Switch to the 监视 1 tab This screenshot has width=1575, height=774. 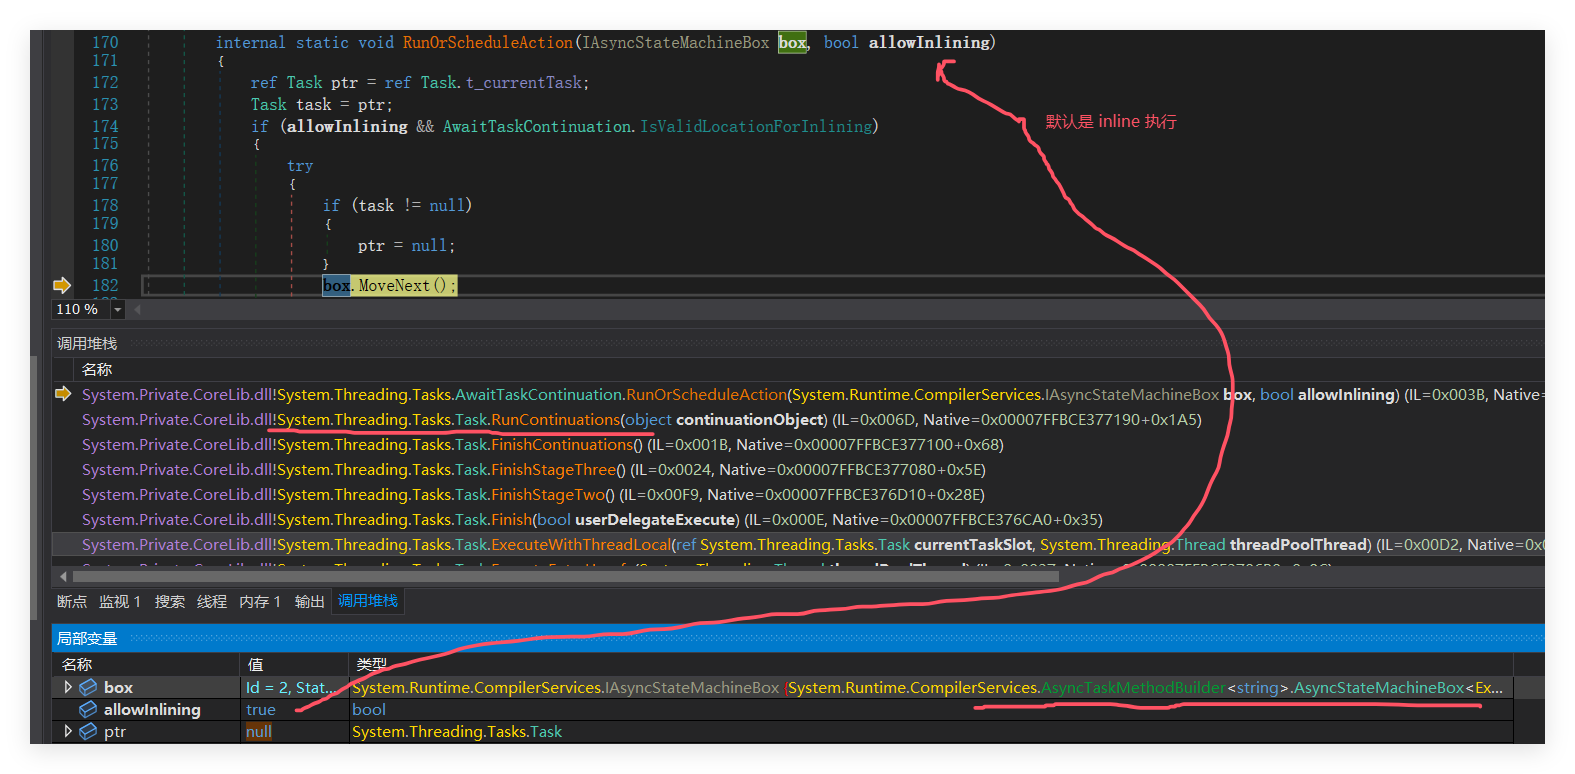point(120,601)
